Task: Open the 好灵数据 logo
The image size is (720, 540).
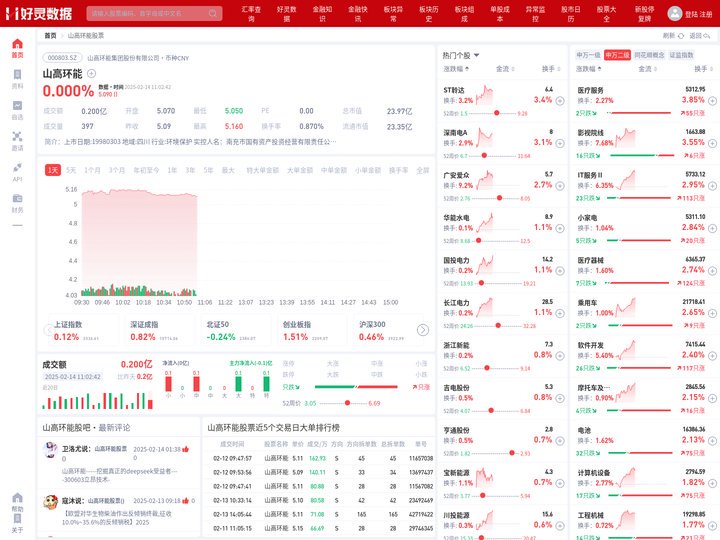Action: tap(39, 13)
